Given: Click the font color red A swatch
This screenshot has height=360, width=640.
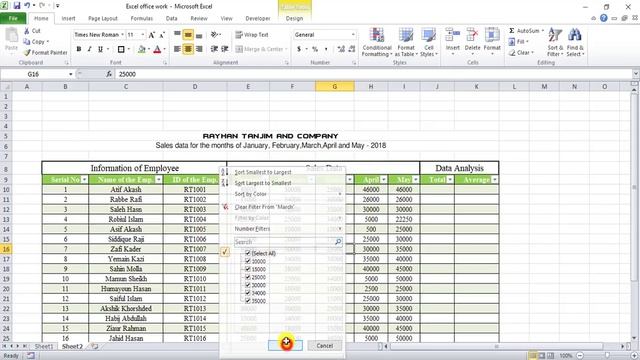Looking at the screenshot, I should click(157, 49).
